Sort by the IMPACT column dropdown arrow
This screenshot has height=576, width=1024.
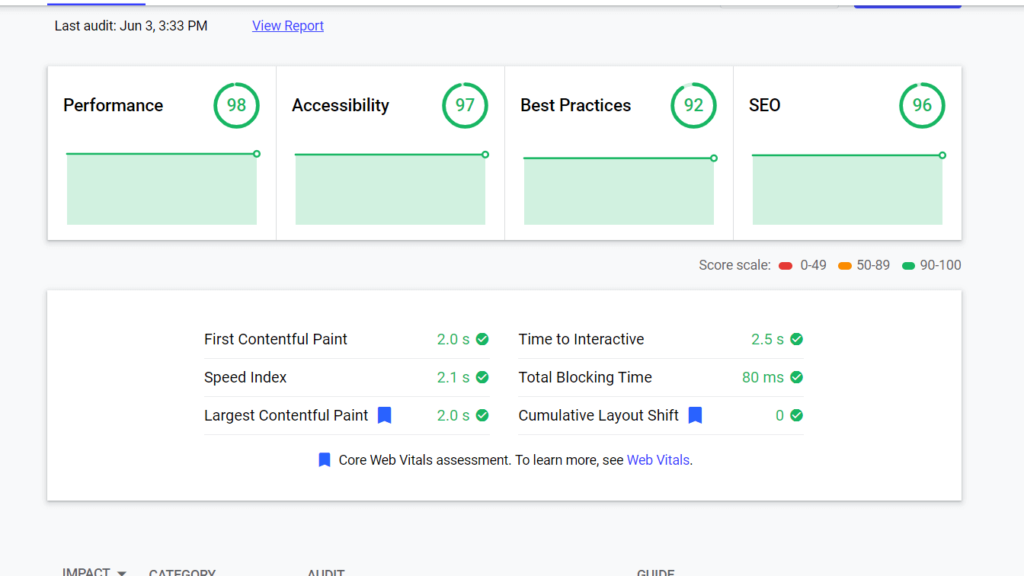click(122, 573)
